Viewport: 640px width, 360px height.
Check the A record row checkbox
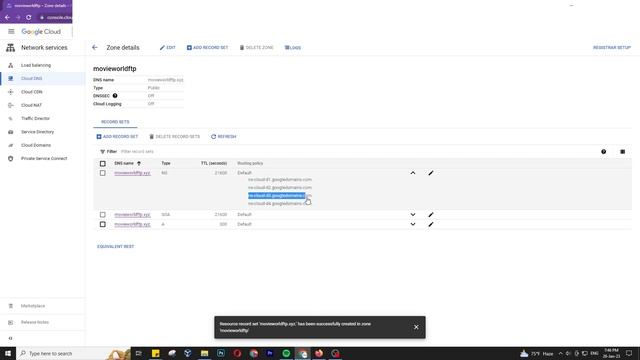click(x=102, y=224)
